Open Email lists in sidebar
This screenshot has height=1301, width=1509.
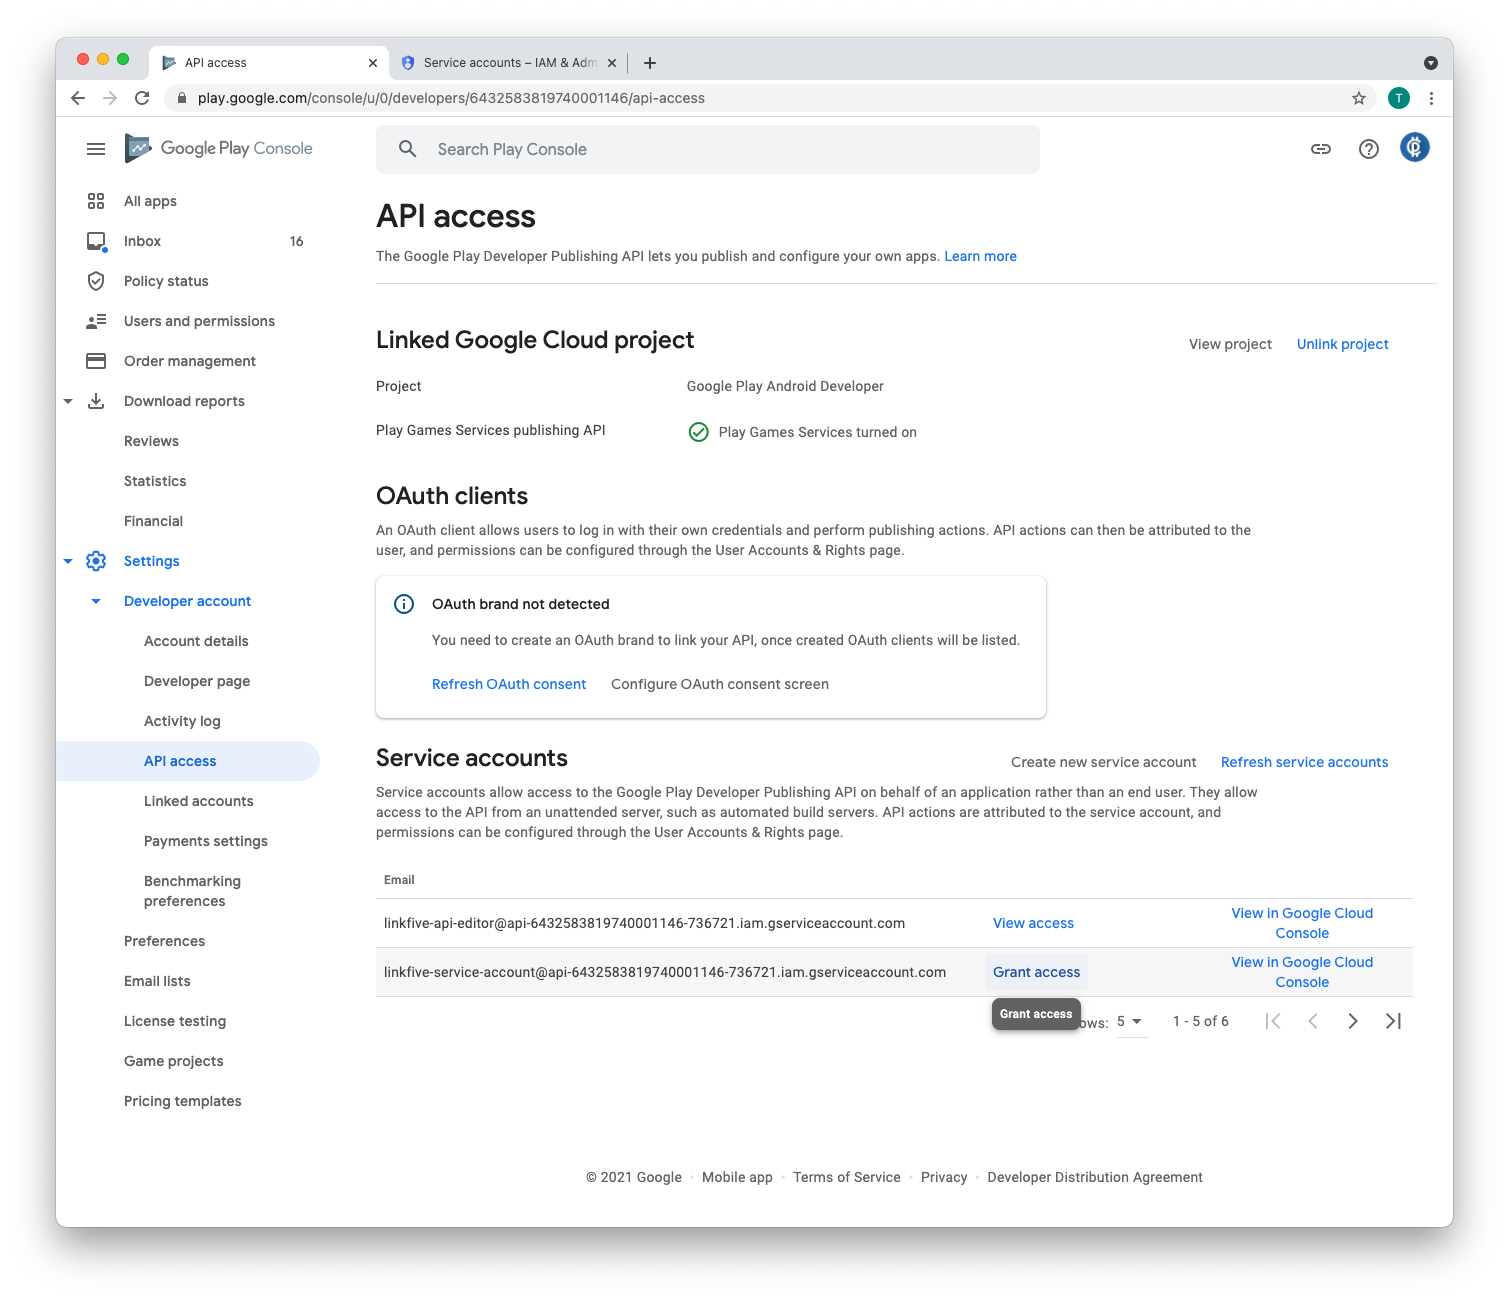pos(157,981)
